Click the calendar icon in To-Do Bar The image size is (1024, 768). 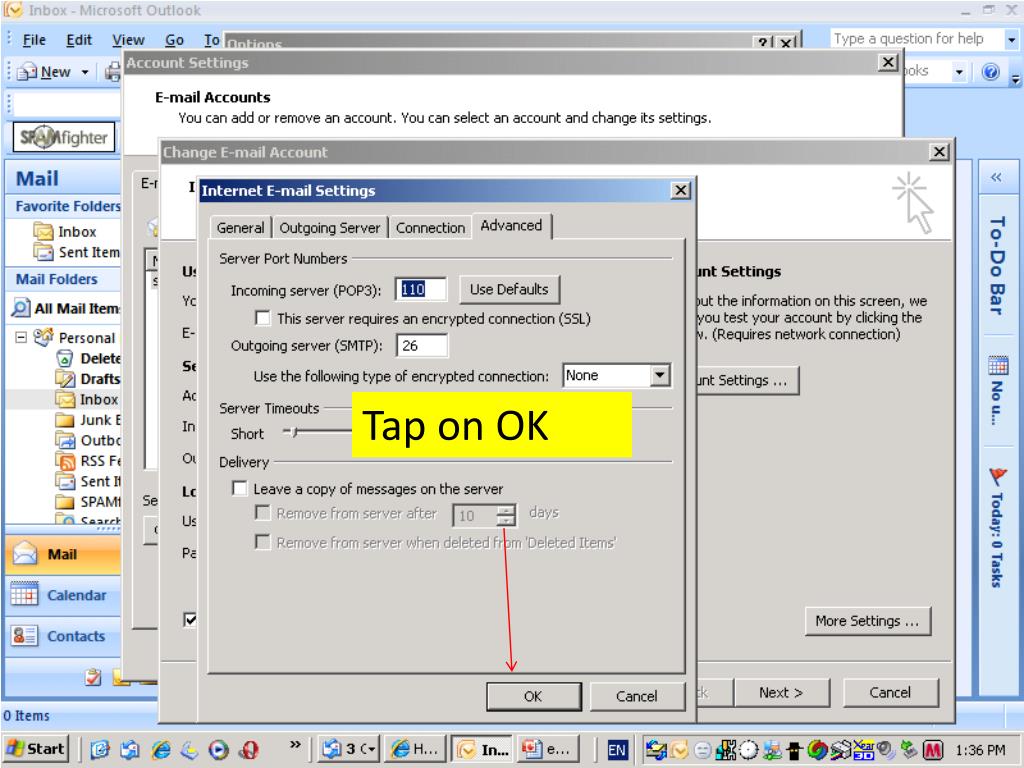pyautogui.click(x=998, y=366)
